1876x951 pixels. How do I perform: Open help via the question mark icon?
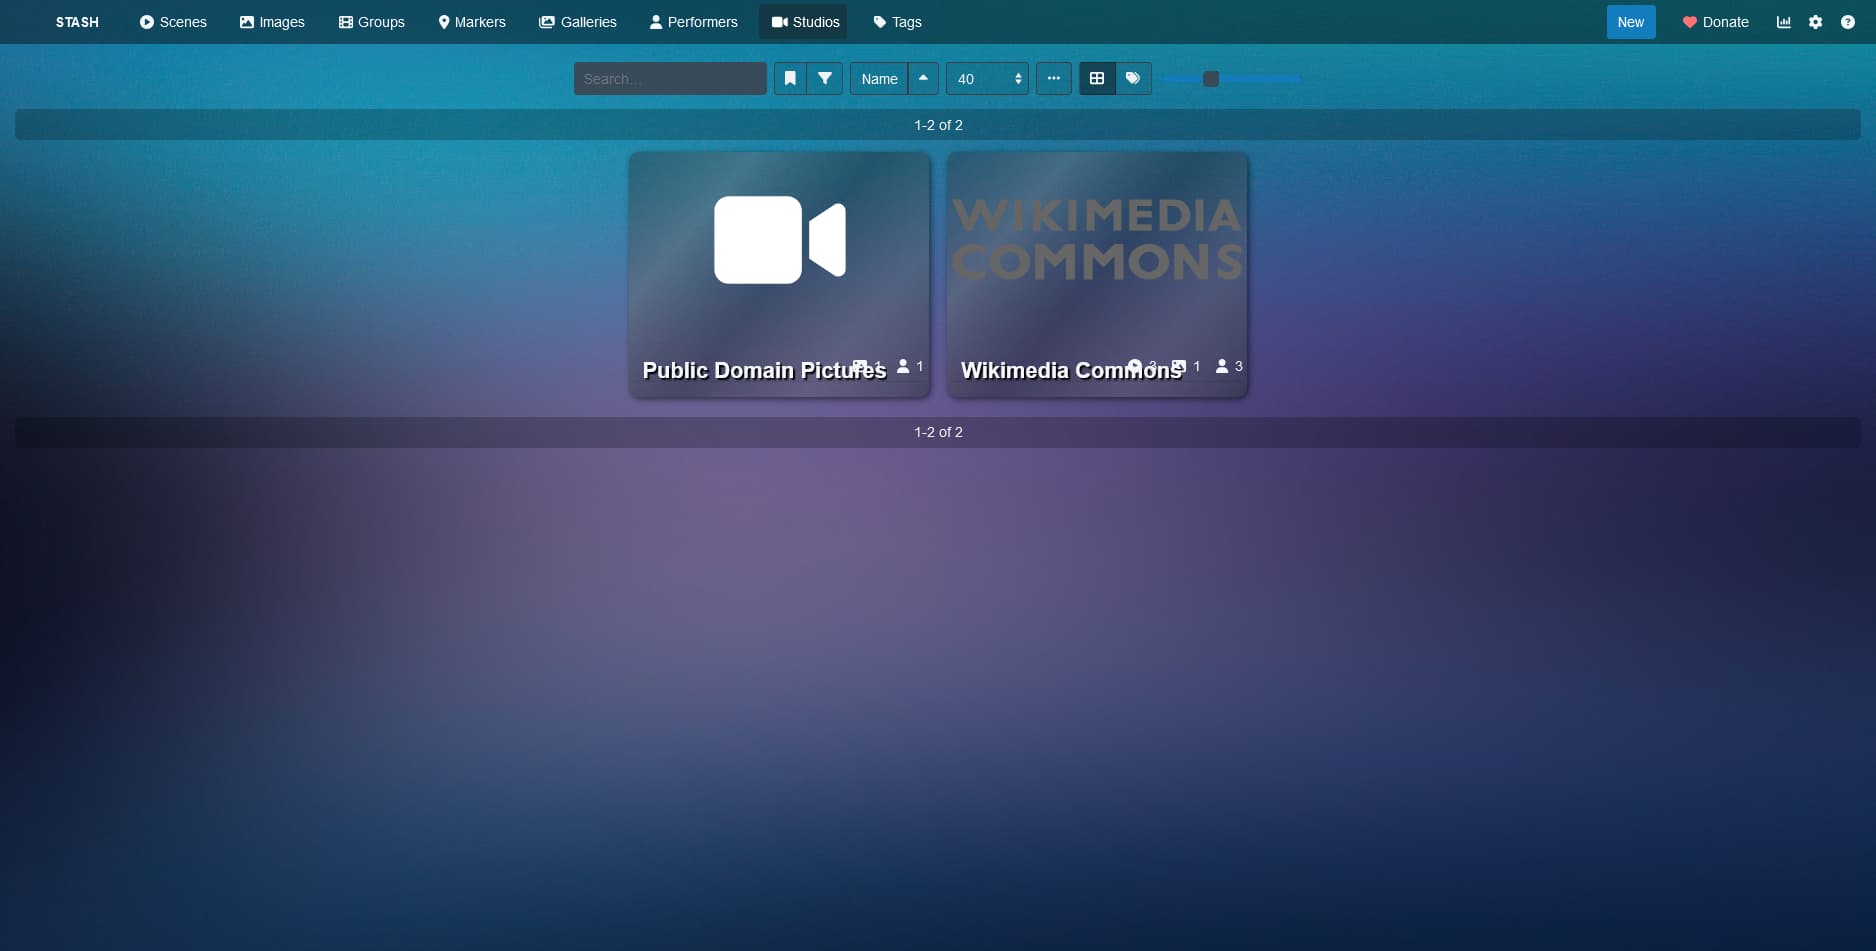(1847, 22)
